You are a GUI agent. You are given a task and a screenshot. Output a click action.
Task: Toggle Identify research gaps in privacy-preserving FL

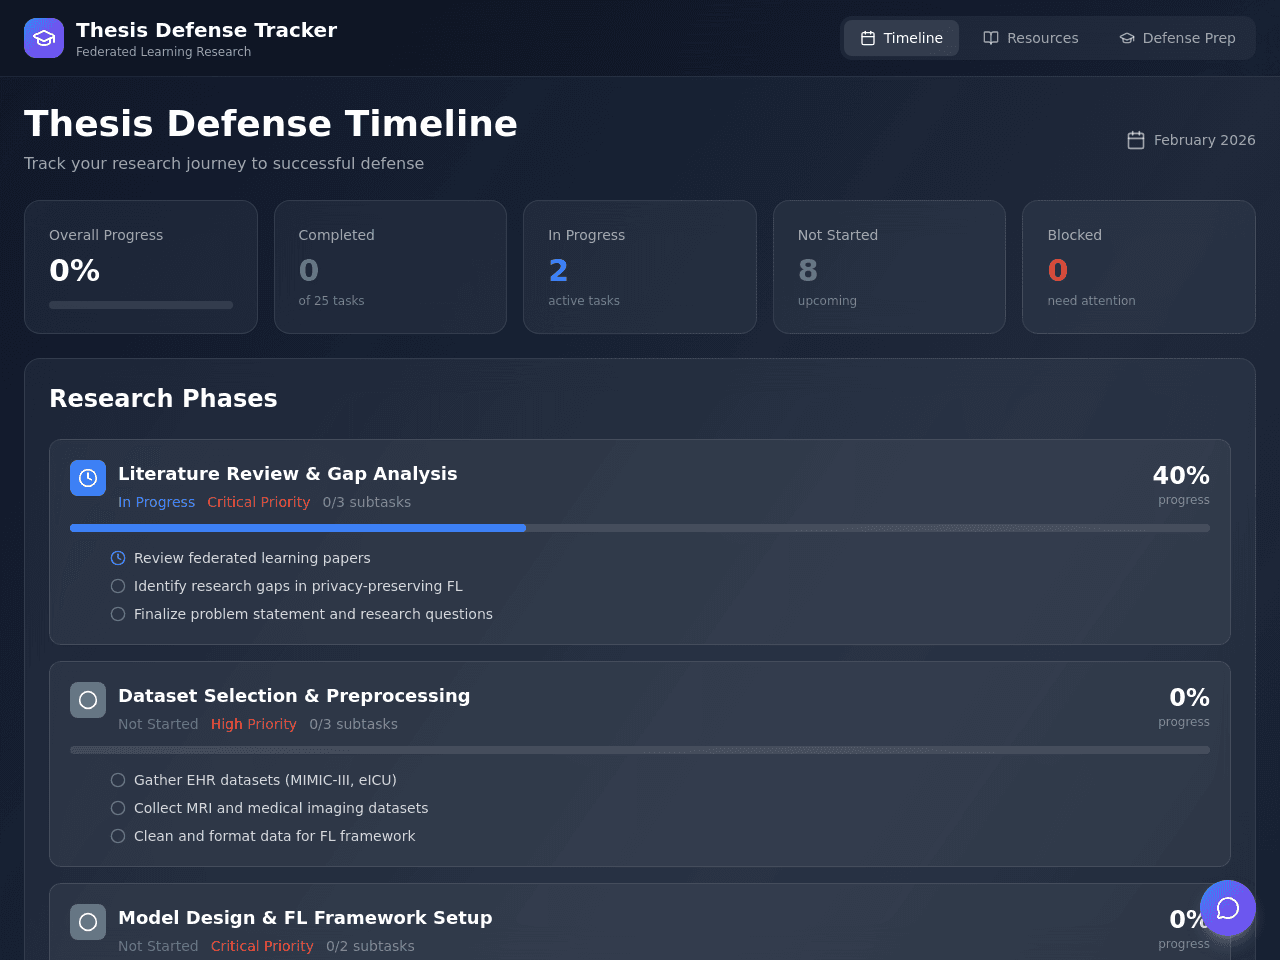point(118,586)
